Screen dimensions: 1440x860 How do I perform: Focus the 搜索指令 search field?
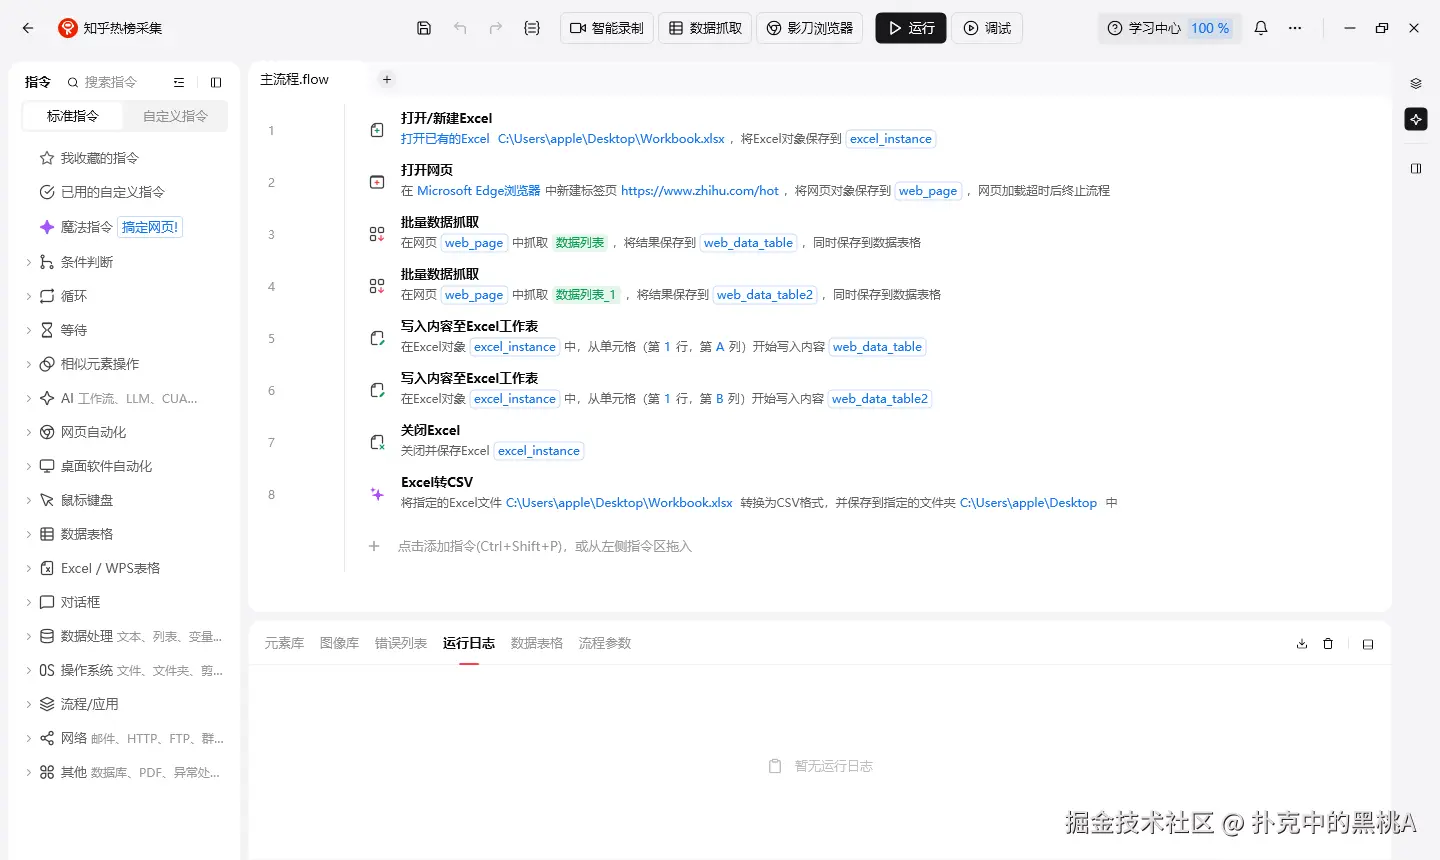(x=110, y=82)
